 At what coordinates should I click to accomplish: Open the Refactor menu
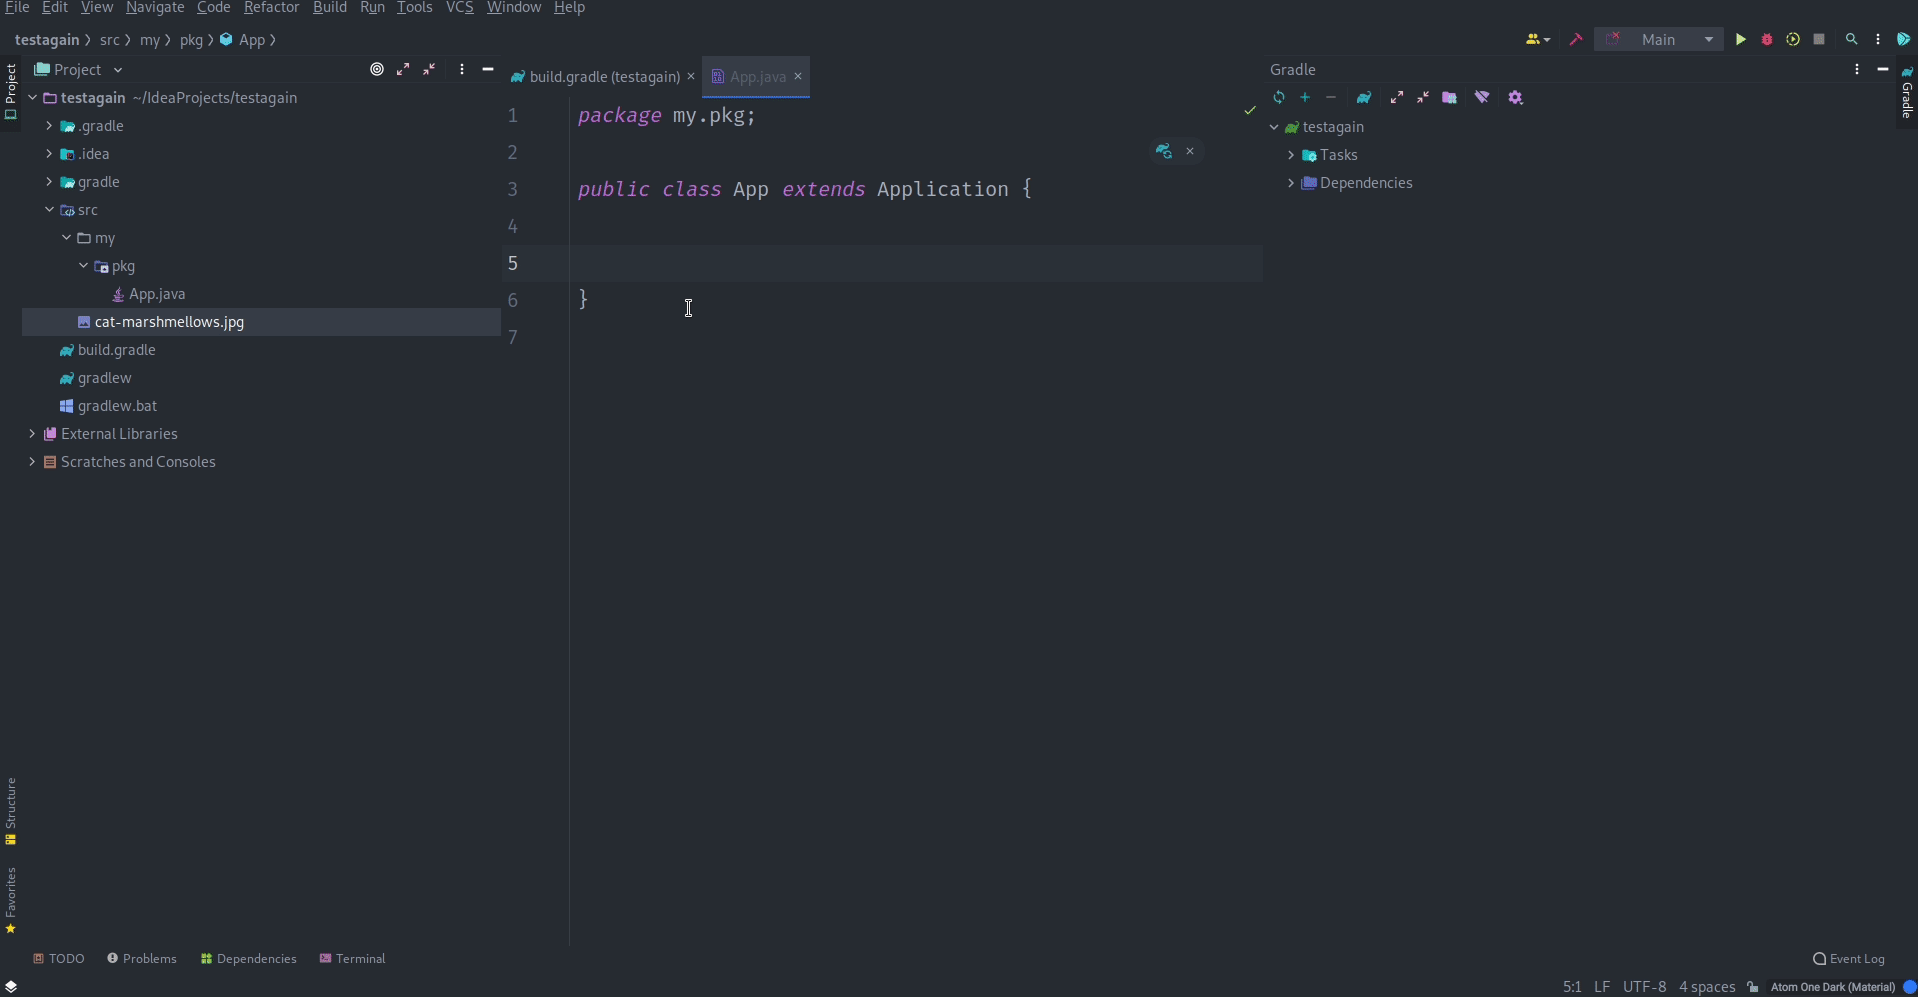coord(271,8)
